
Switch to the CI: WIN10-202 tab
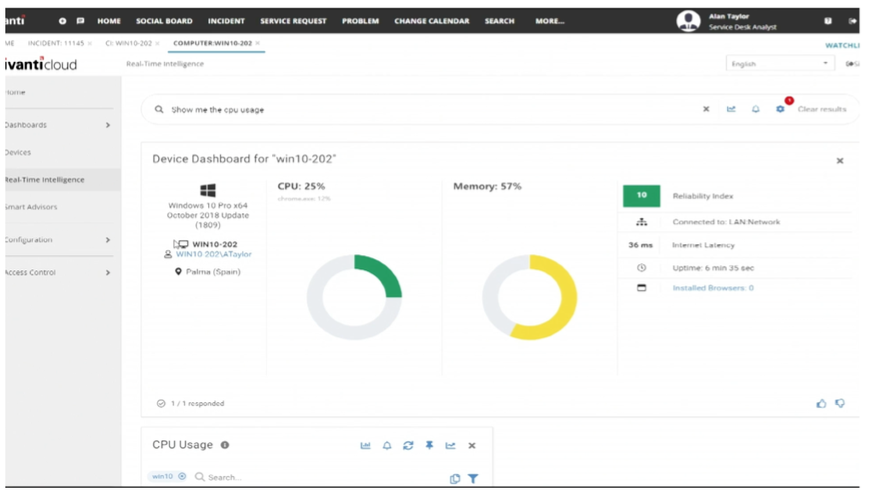click(x=129, y=43)
